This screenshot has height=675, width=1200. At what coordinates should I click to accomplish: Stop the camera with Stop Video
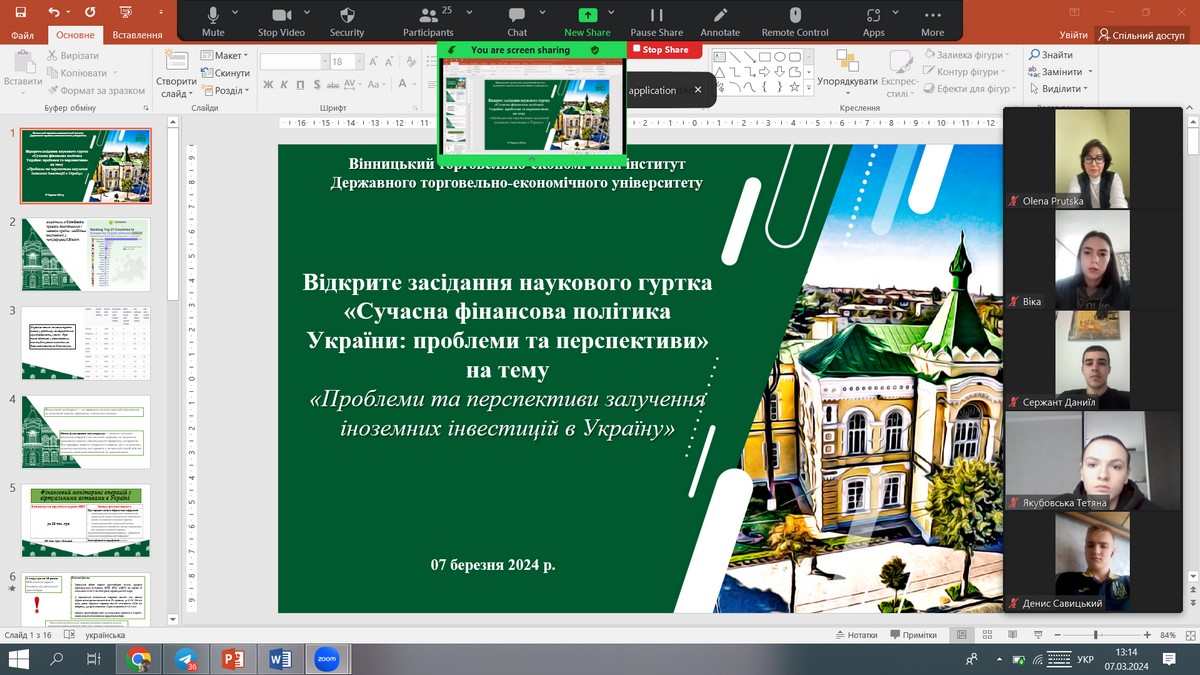click(281, 16)
